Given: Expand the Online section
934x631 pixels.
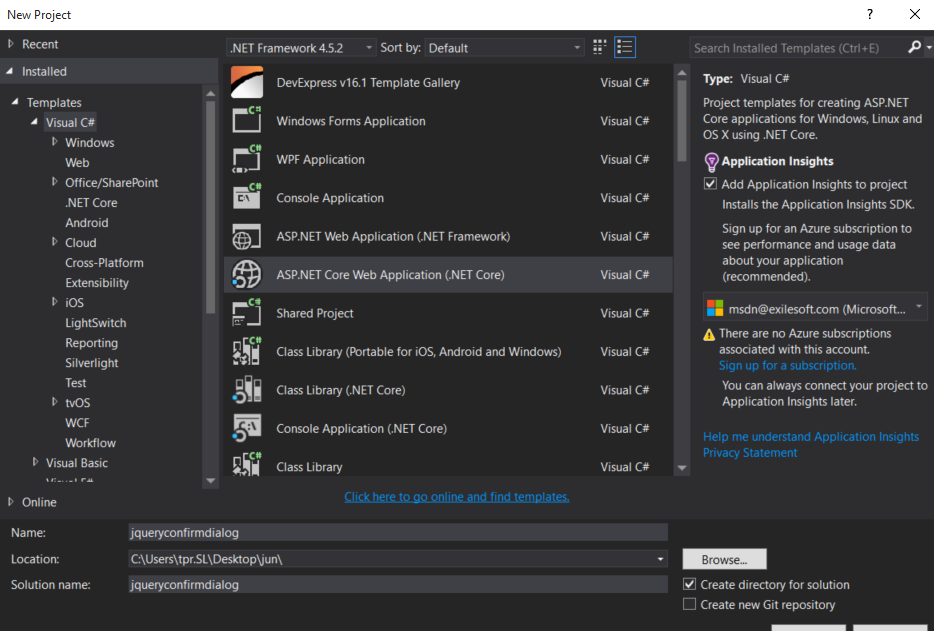Looking at the screenshot, I should pyautogui.click(x=11, y=502).
